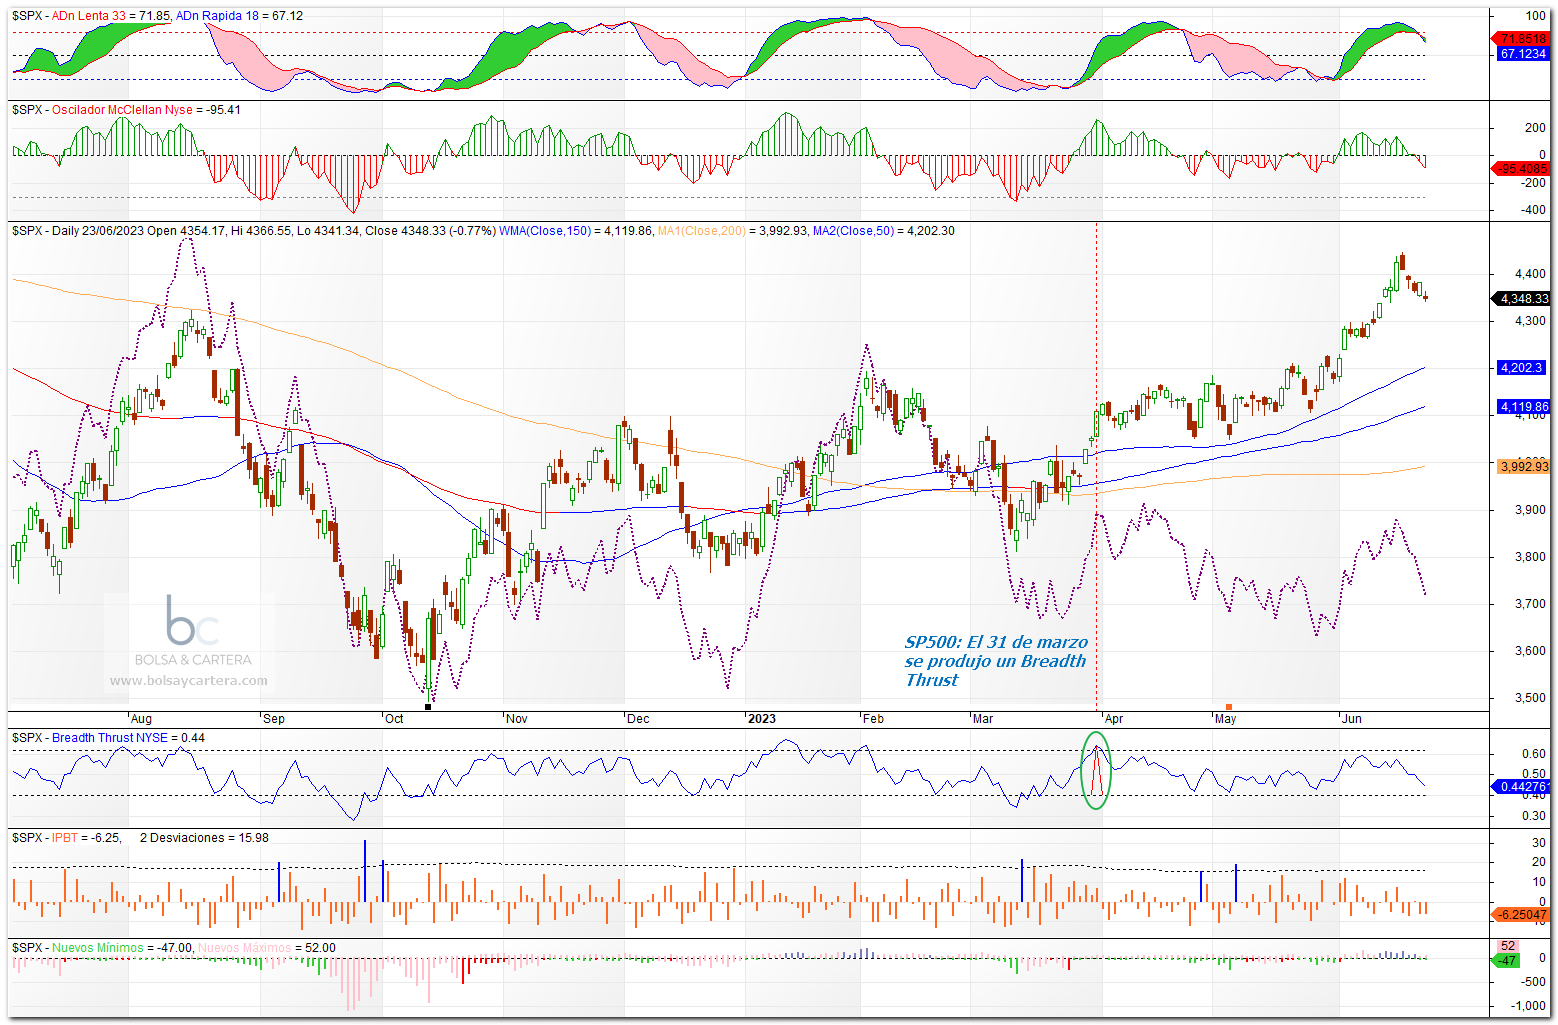Click the '2 Desviaciones = 15.98' label
The width and height of the screenshot is (1558, 1025).
click(x=204, y=838)
